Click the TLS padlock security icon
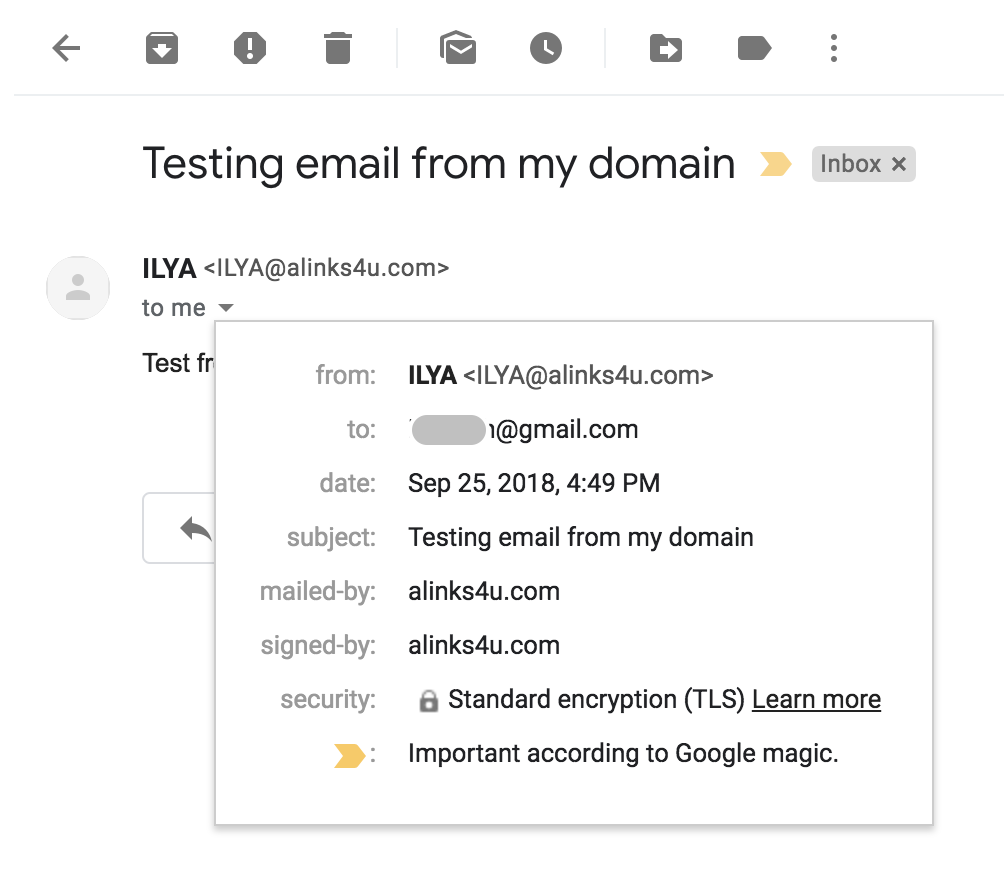 pyautogui.click(x=428, y=701)
